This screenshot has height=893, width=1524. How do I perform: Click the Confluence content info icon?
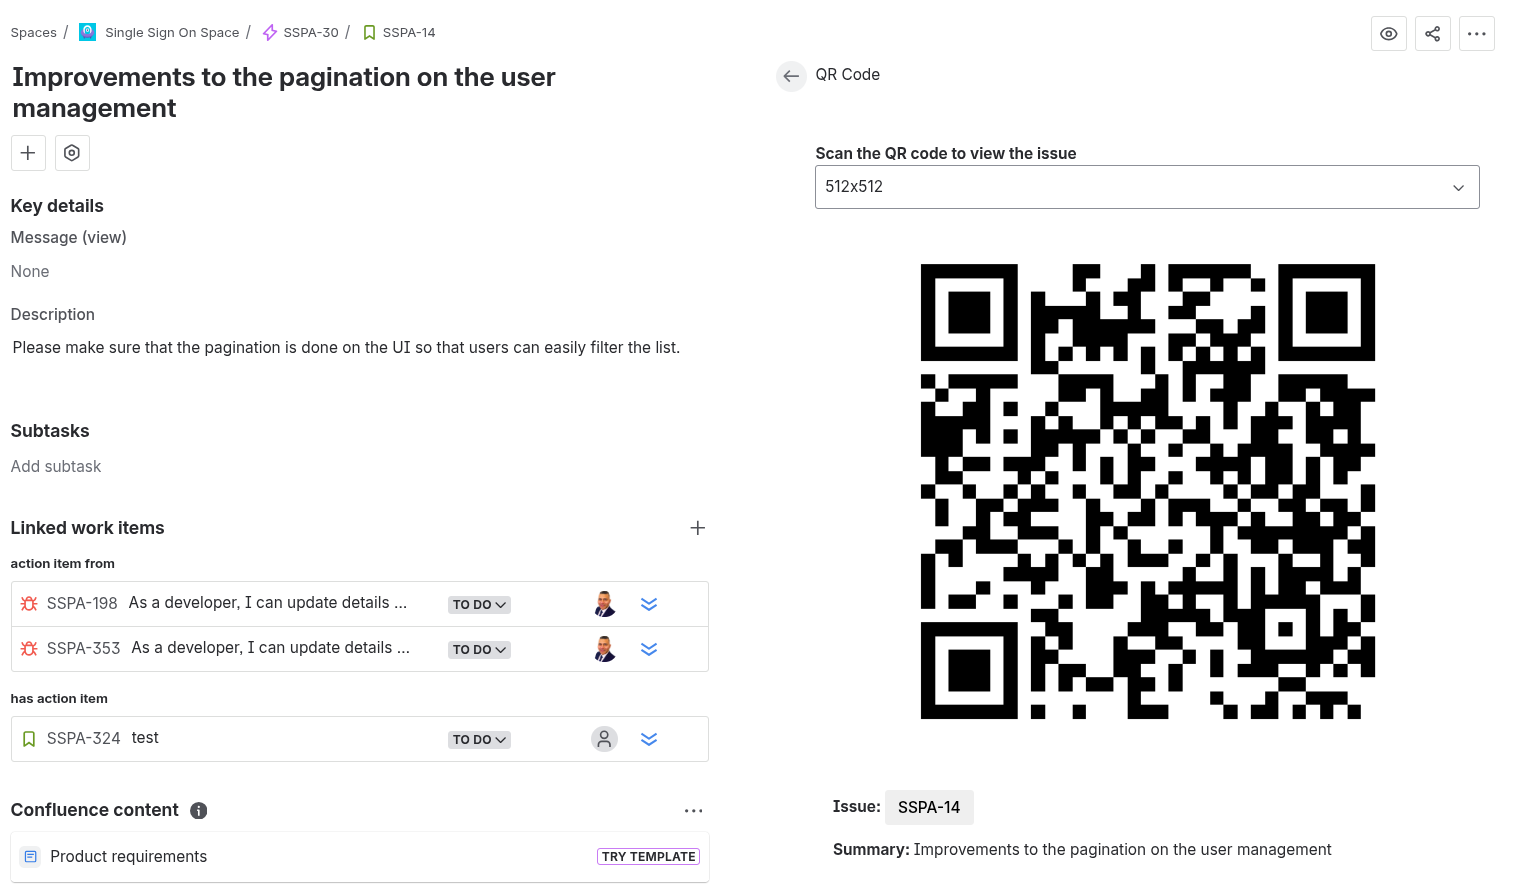coord(199,811)
